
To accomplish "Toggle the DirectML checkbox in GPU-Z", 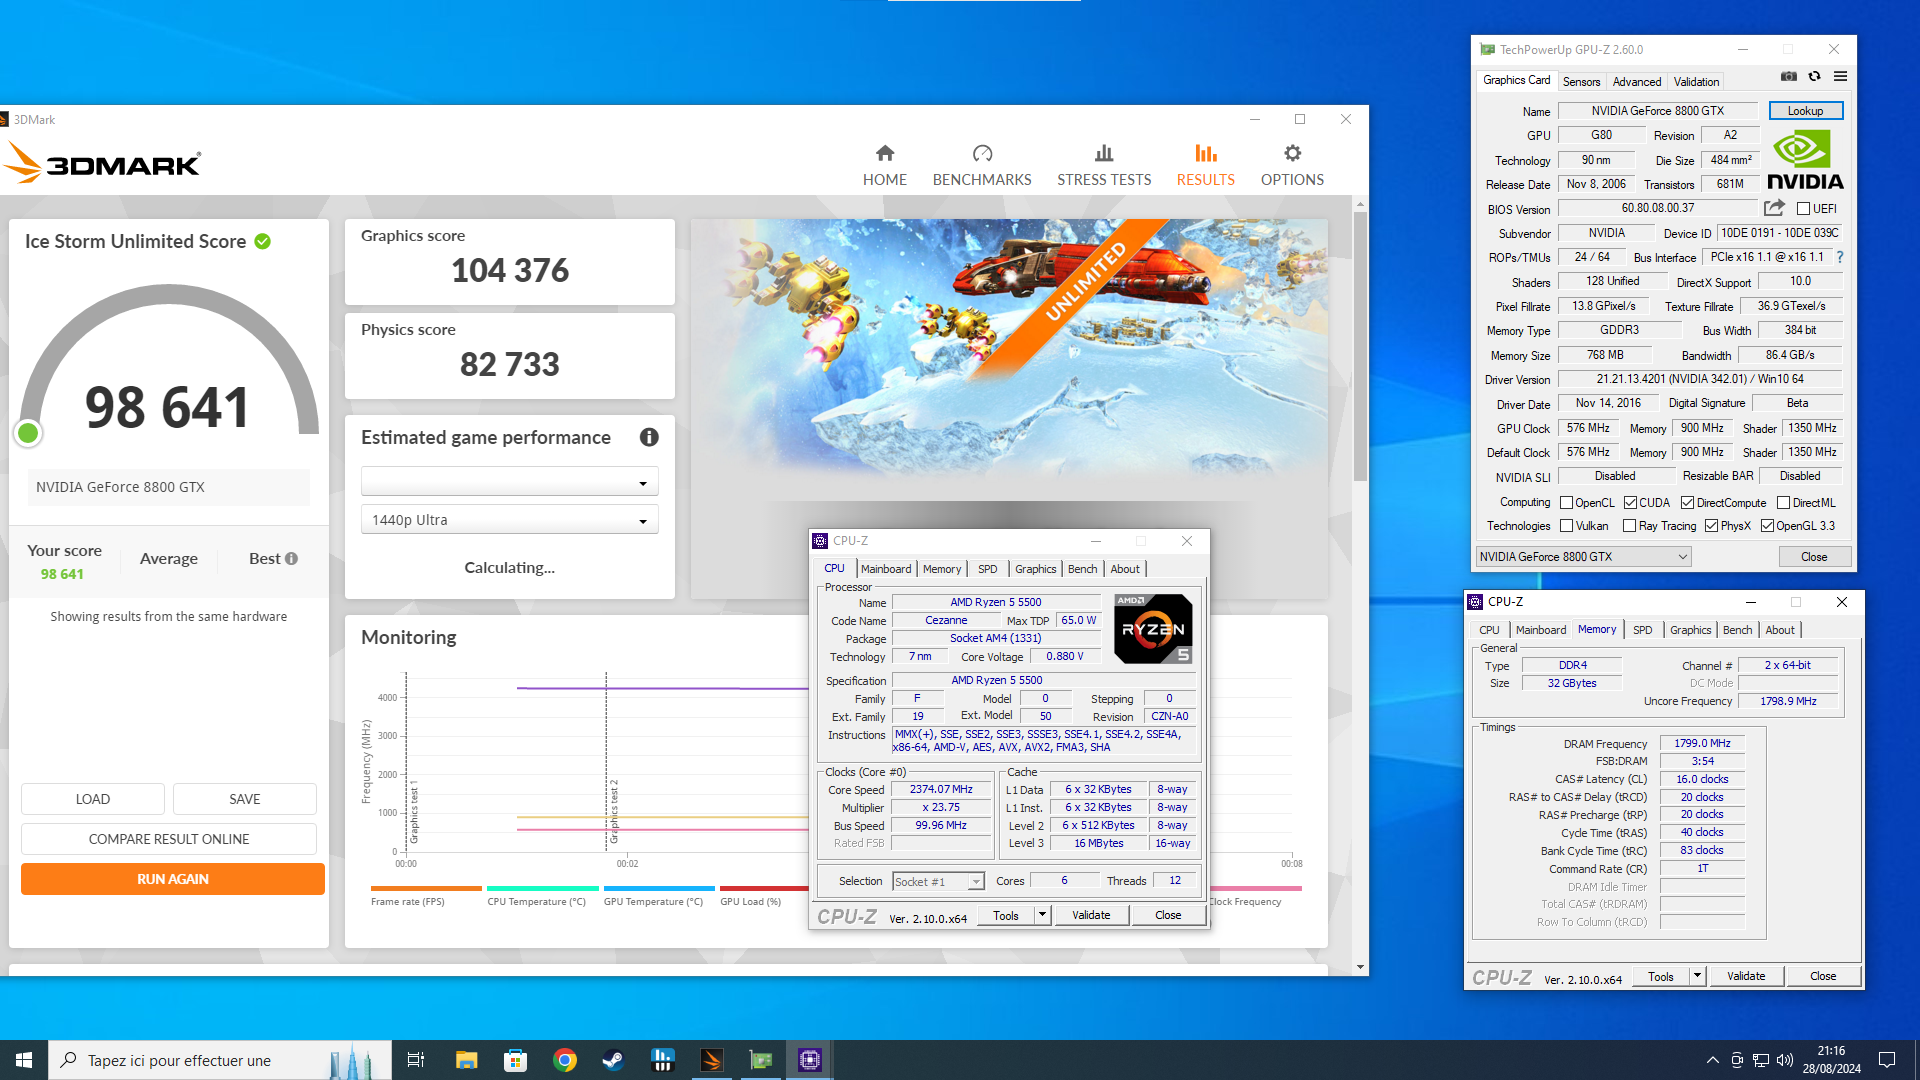I will tap(1783, 503).
